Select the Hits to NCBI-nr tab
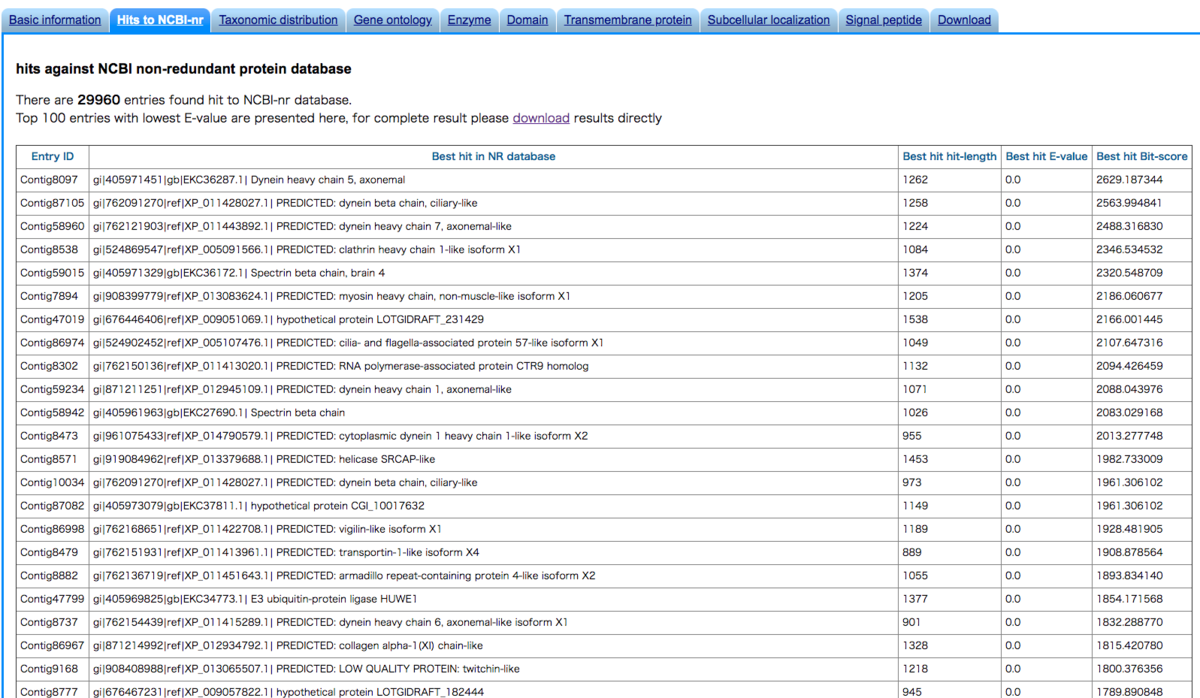Viewport: 1200px width, 698px height. (160, 20)
